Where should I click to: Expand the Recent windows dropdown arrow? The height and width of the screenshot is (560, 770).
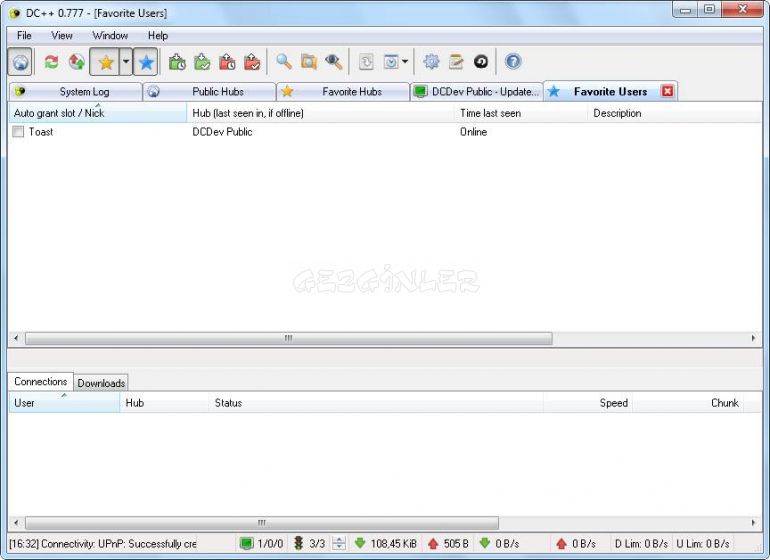405,62
